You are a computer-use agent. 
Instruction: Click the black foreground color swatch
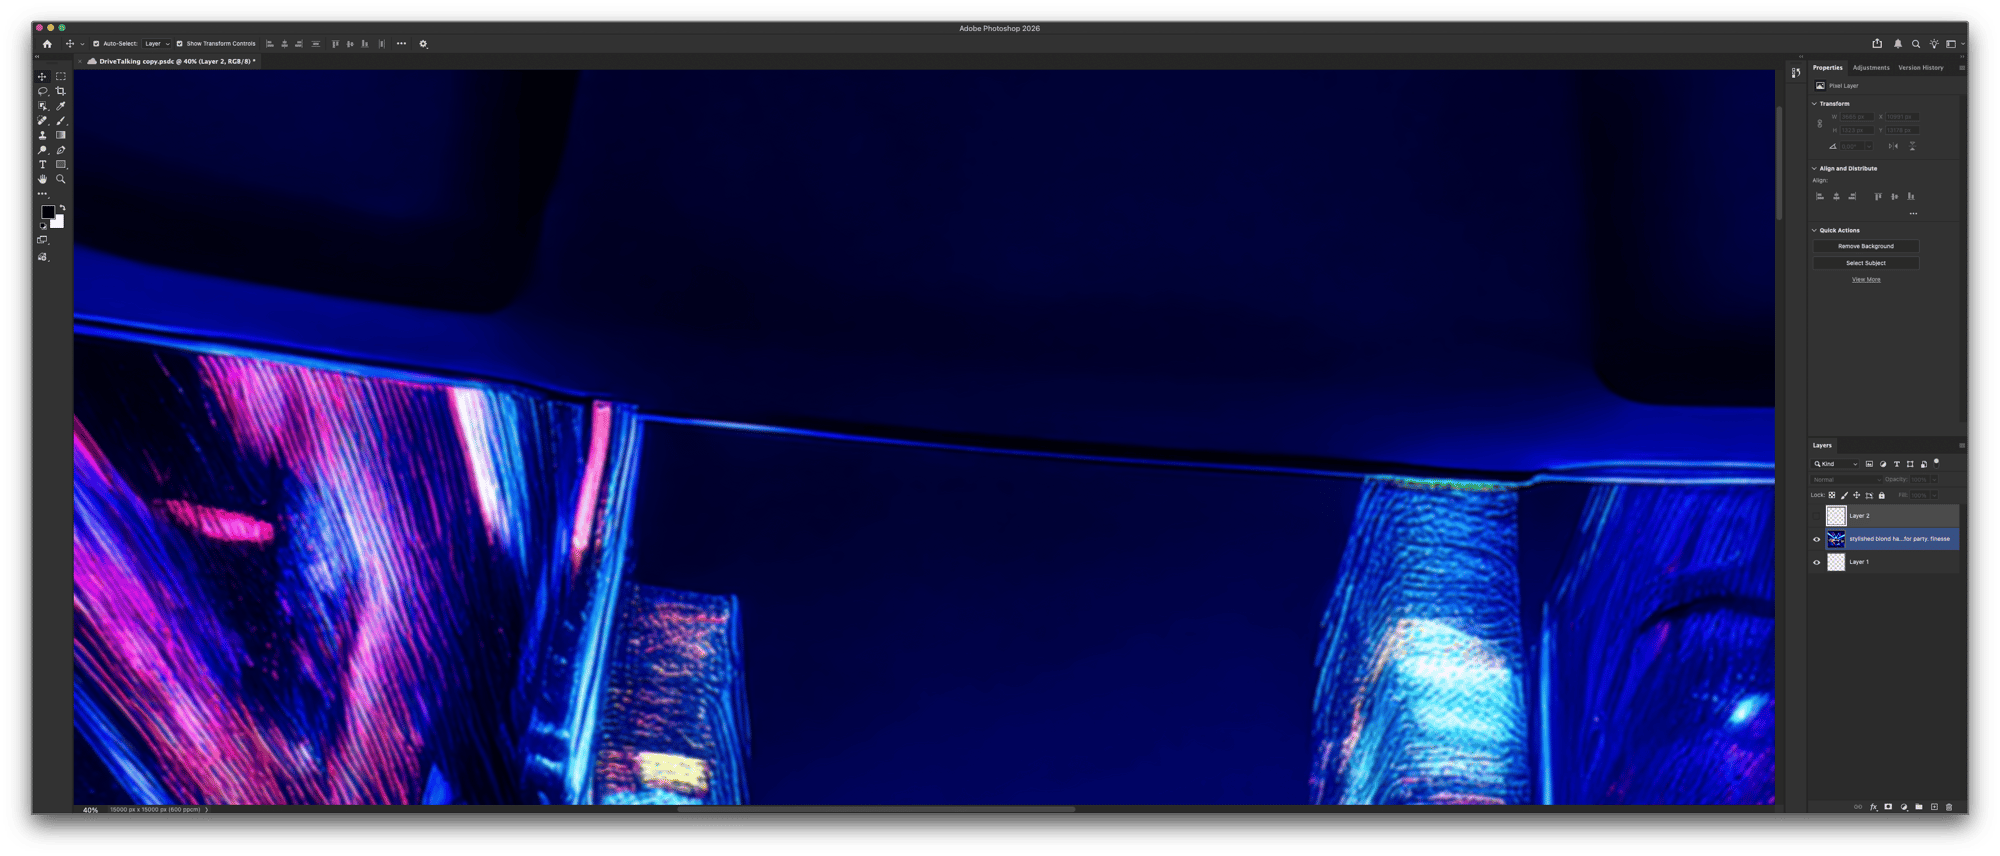pyautogui.click(x=47, y=212)
